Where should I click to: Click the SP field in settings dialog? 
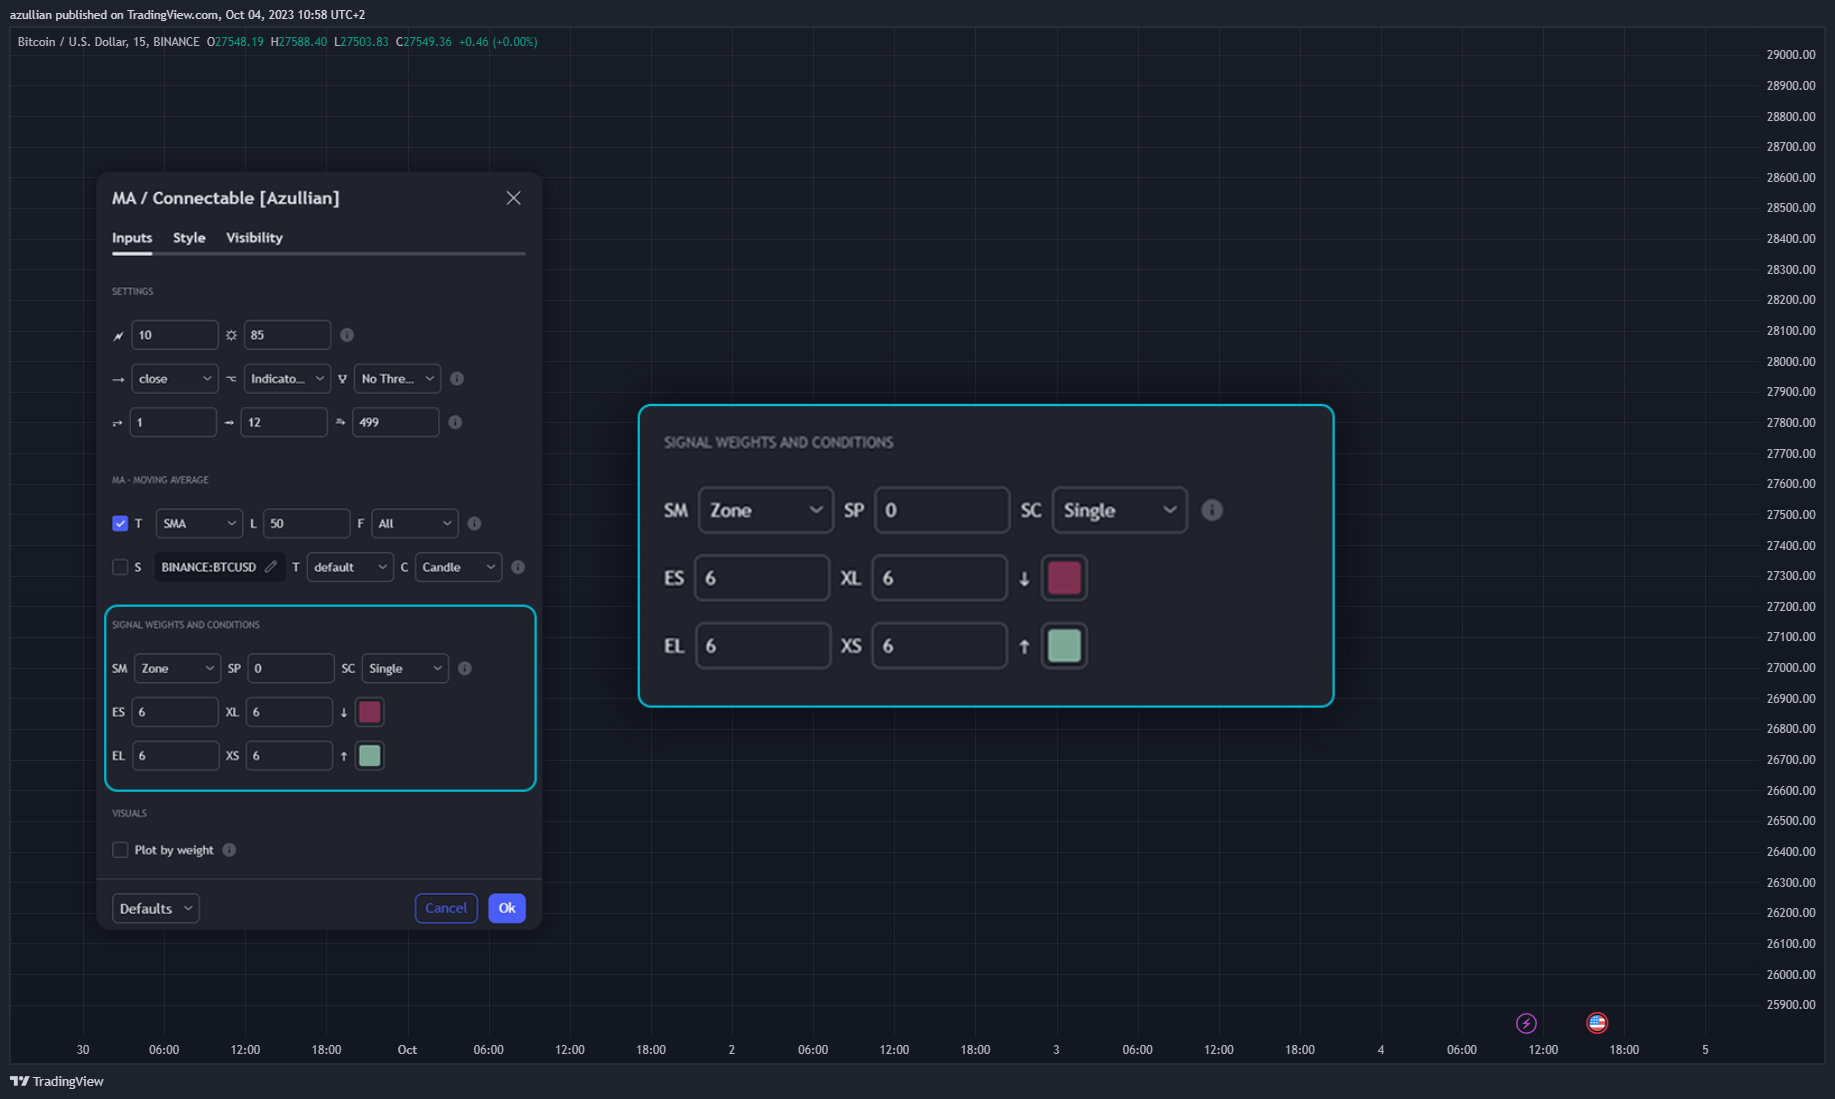pyautogui.click(x=291, y=668)
